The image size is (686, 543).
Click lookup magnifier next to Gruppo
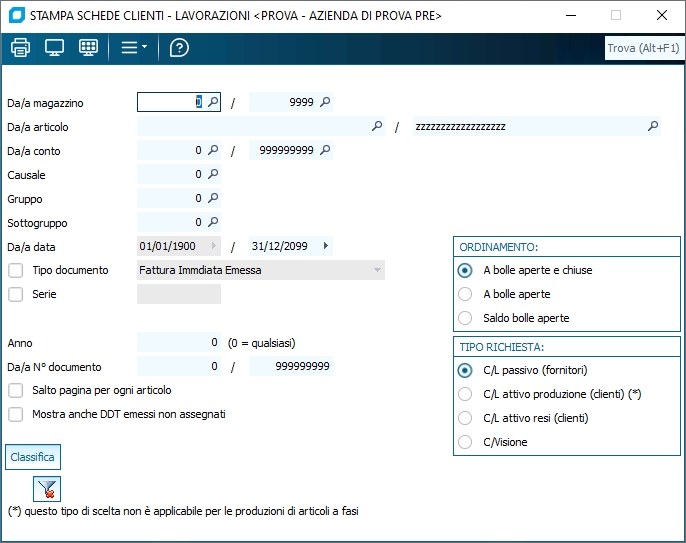213,198
